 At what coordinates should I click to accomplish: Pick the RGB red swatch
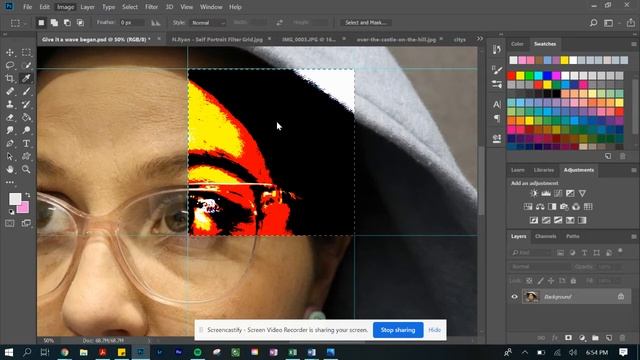(x=511, y=76)
